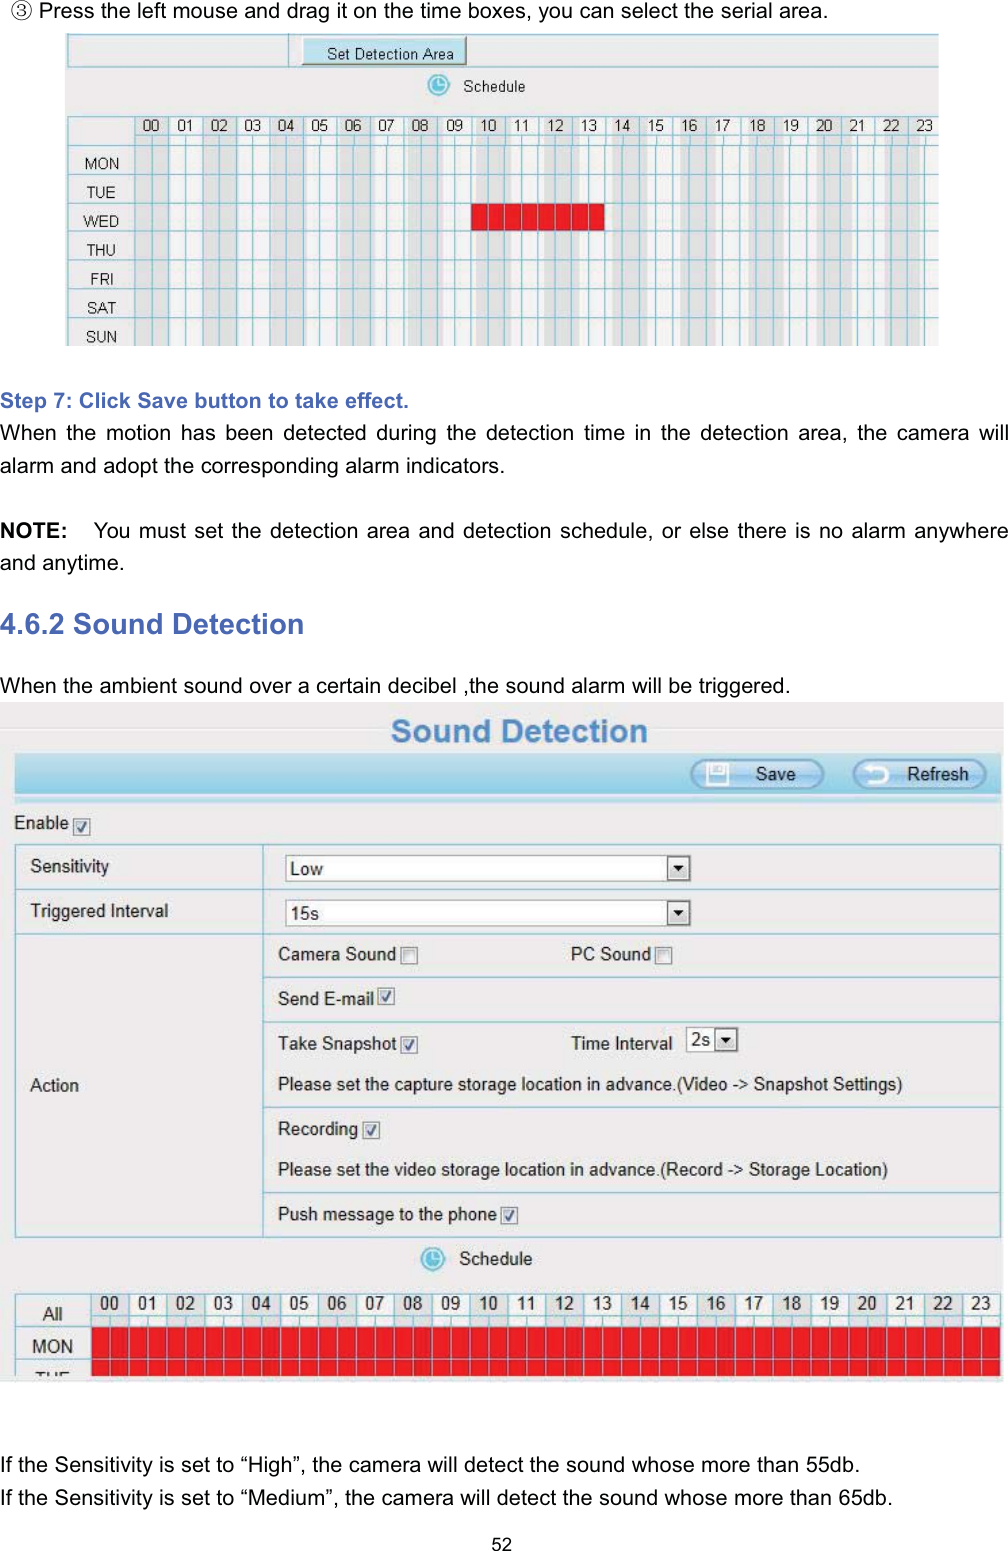This screenshot has width=1008, height=1551.
Task: Click SUN row label in upper schedule
Action: [101, 336]
